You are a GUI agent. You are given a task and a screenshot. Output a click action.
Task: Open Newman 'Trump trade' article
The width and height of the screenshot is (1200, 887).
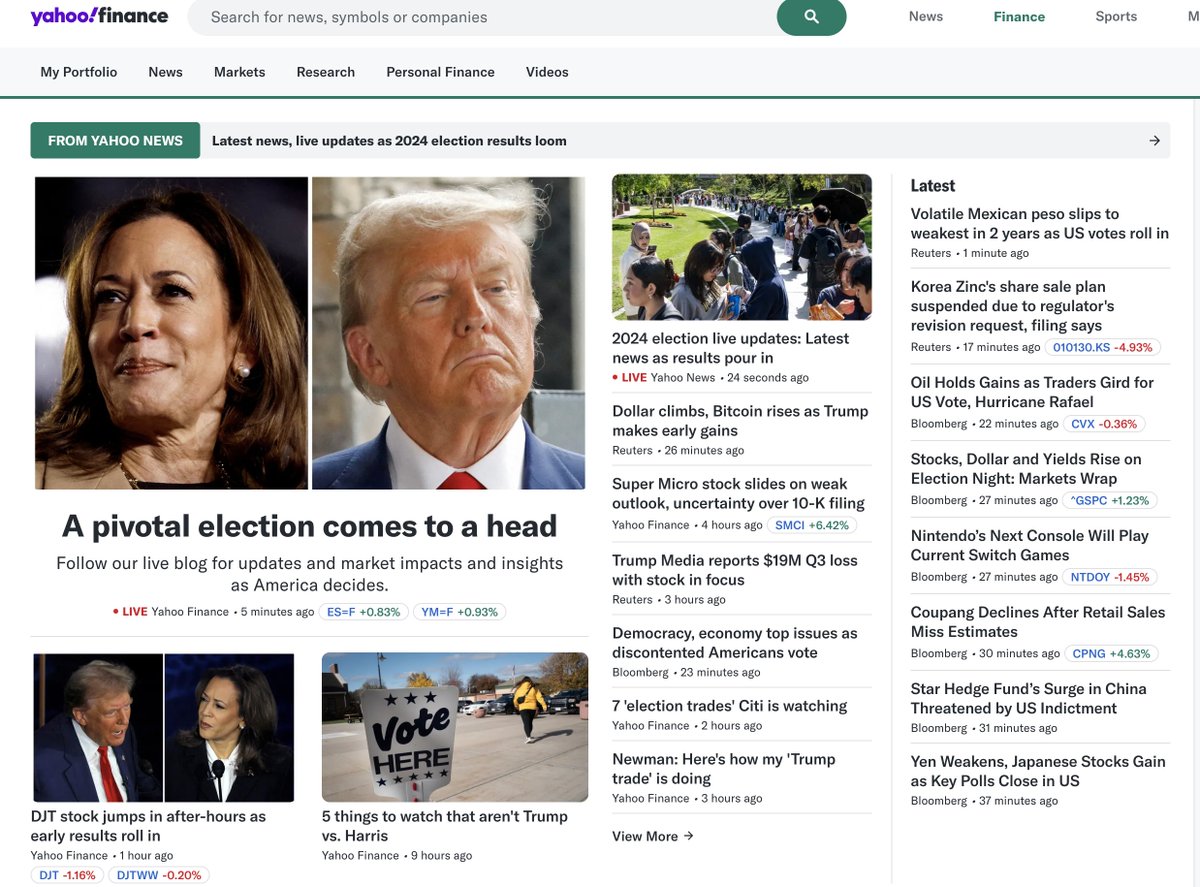point(724,769)
